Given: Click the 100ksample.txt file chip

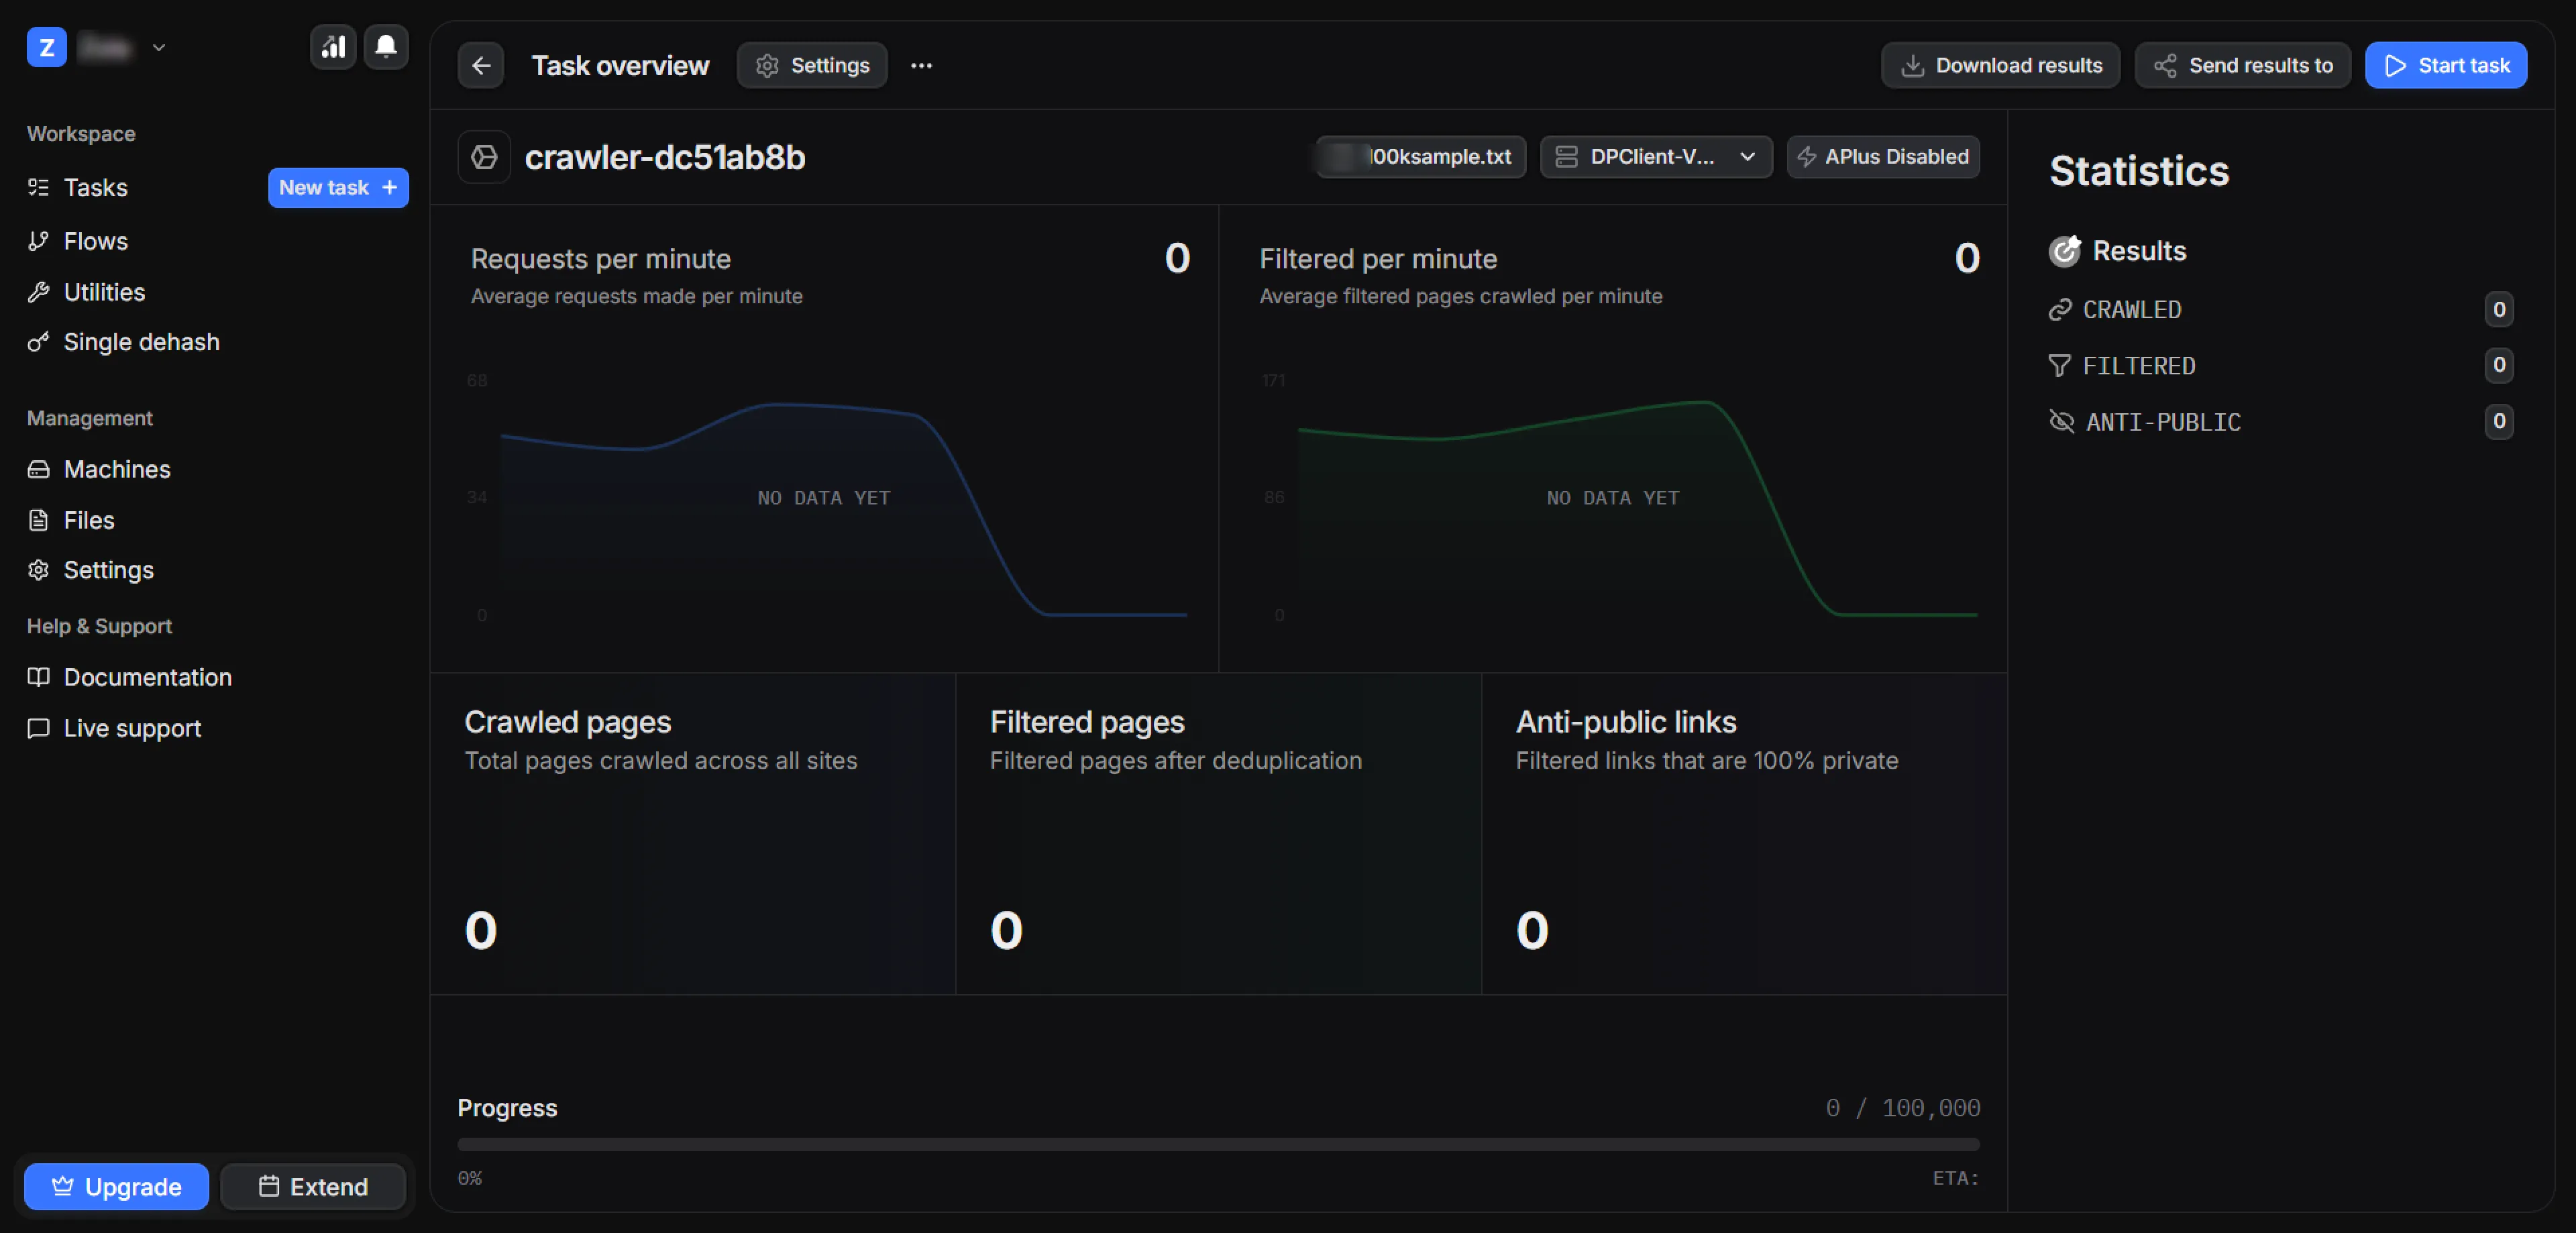Looking at the screenshot, I should click(x=1421, y=157).
